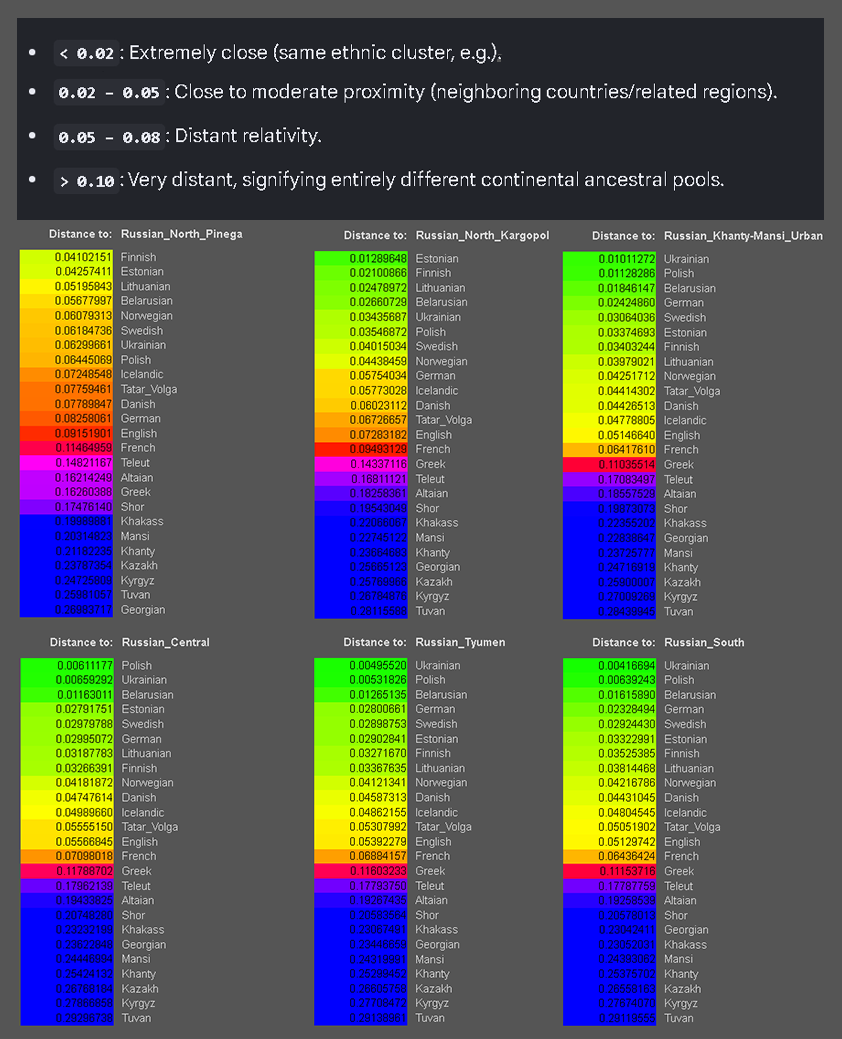
Task: Select the value cell 0.01163011
Action: pos(67,694)
